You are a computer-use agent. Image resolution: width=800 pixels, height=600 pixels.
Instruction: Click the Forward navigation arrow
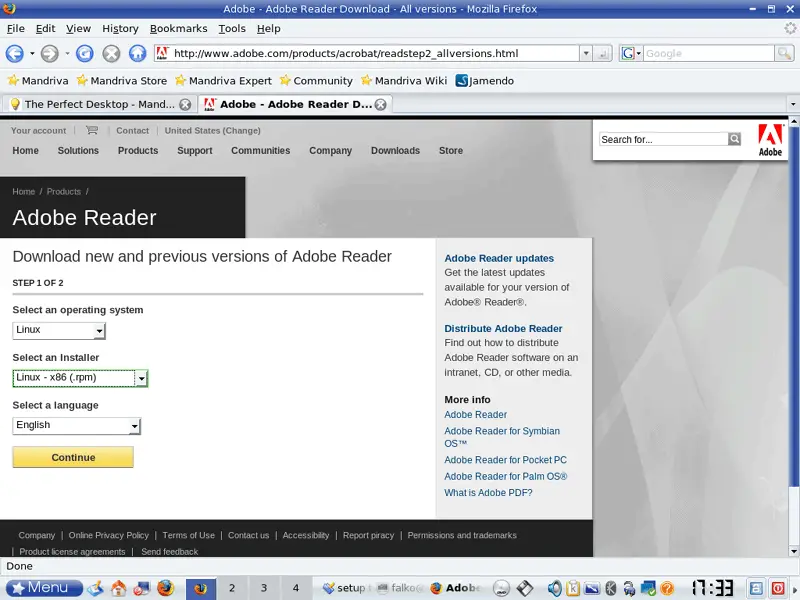point(49,53)
